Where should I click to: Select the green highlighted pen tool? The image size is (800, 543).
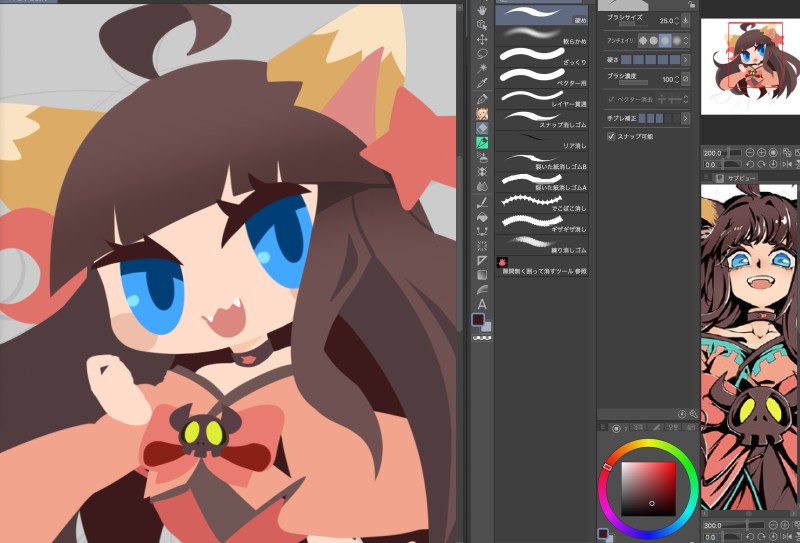pos(482,143)
